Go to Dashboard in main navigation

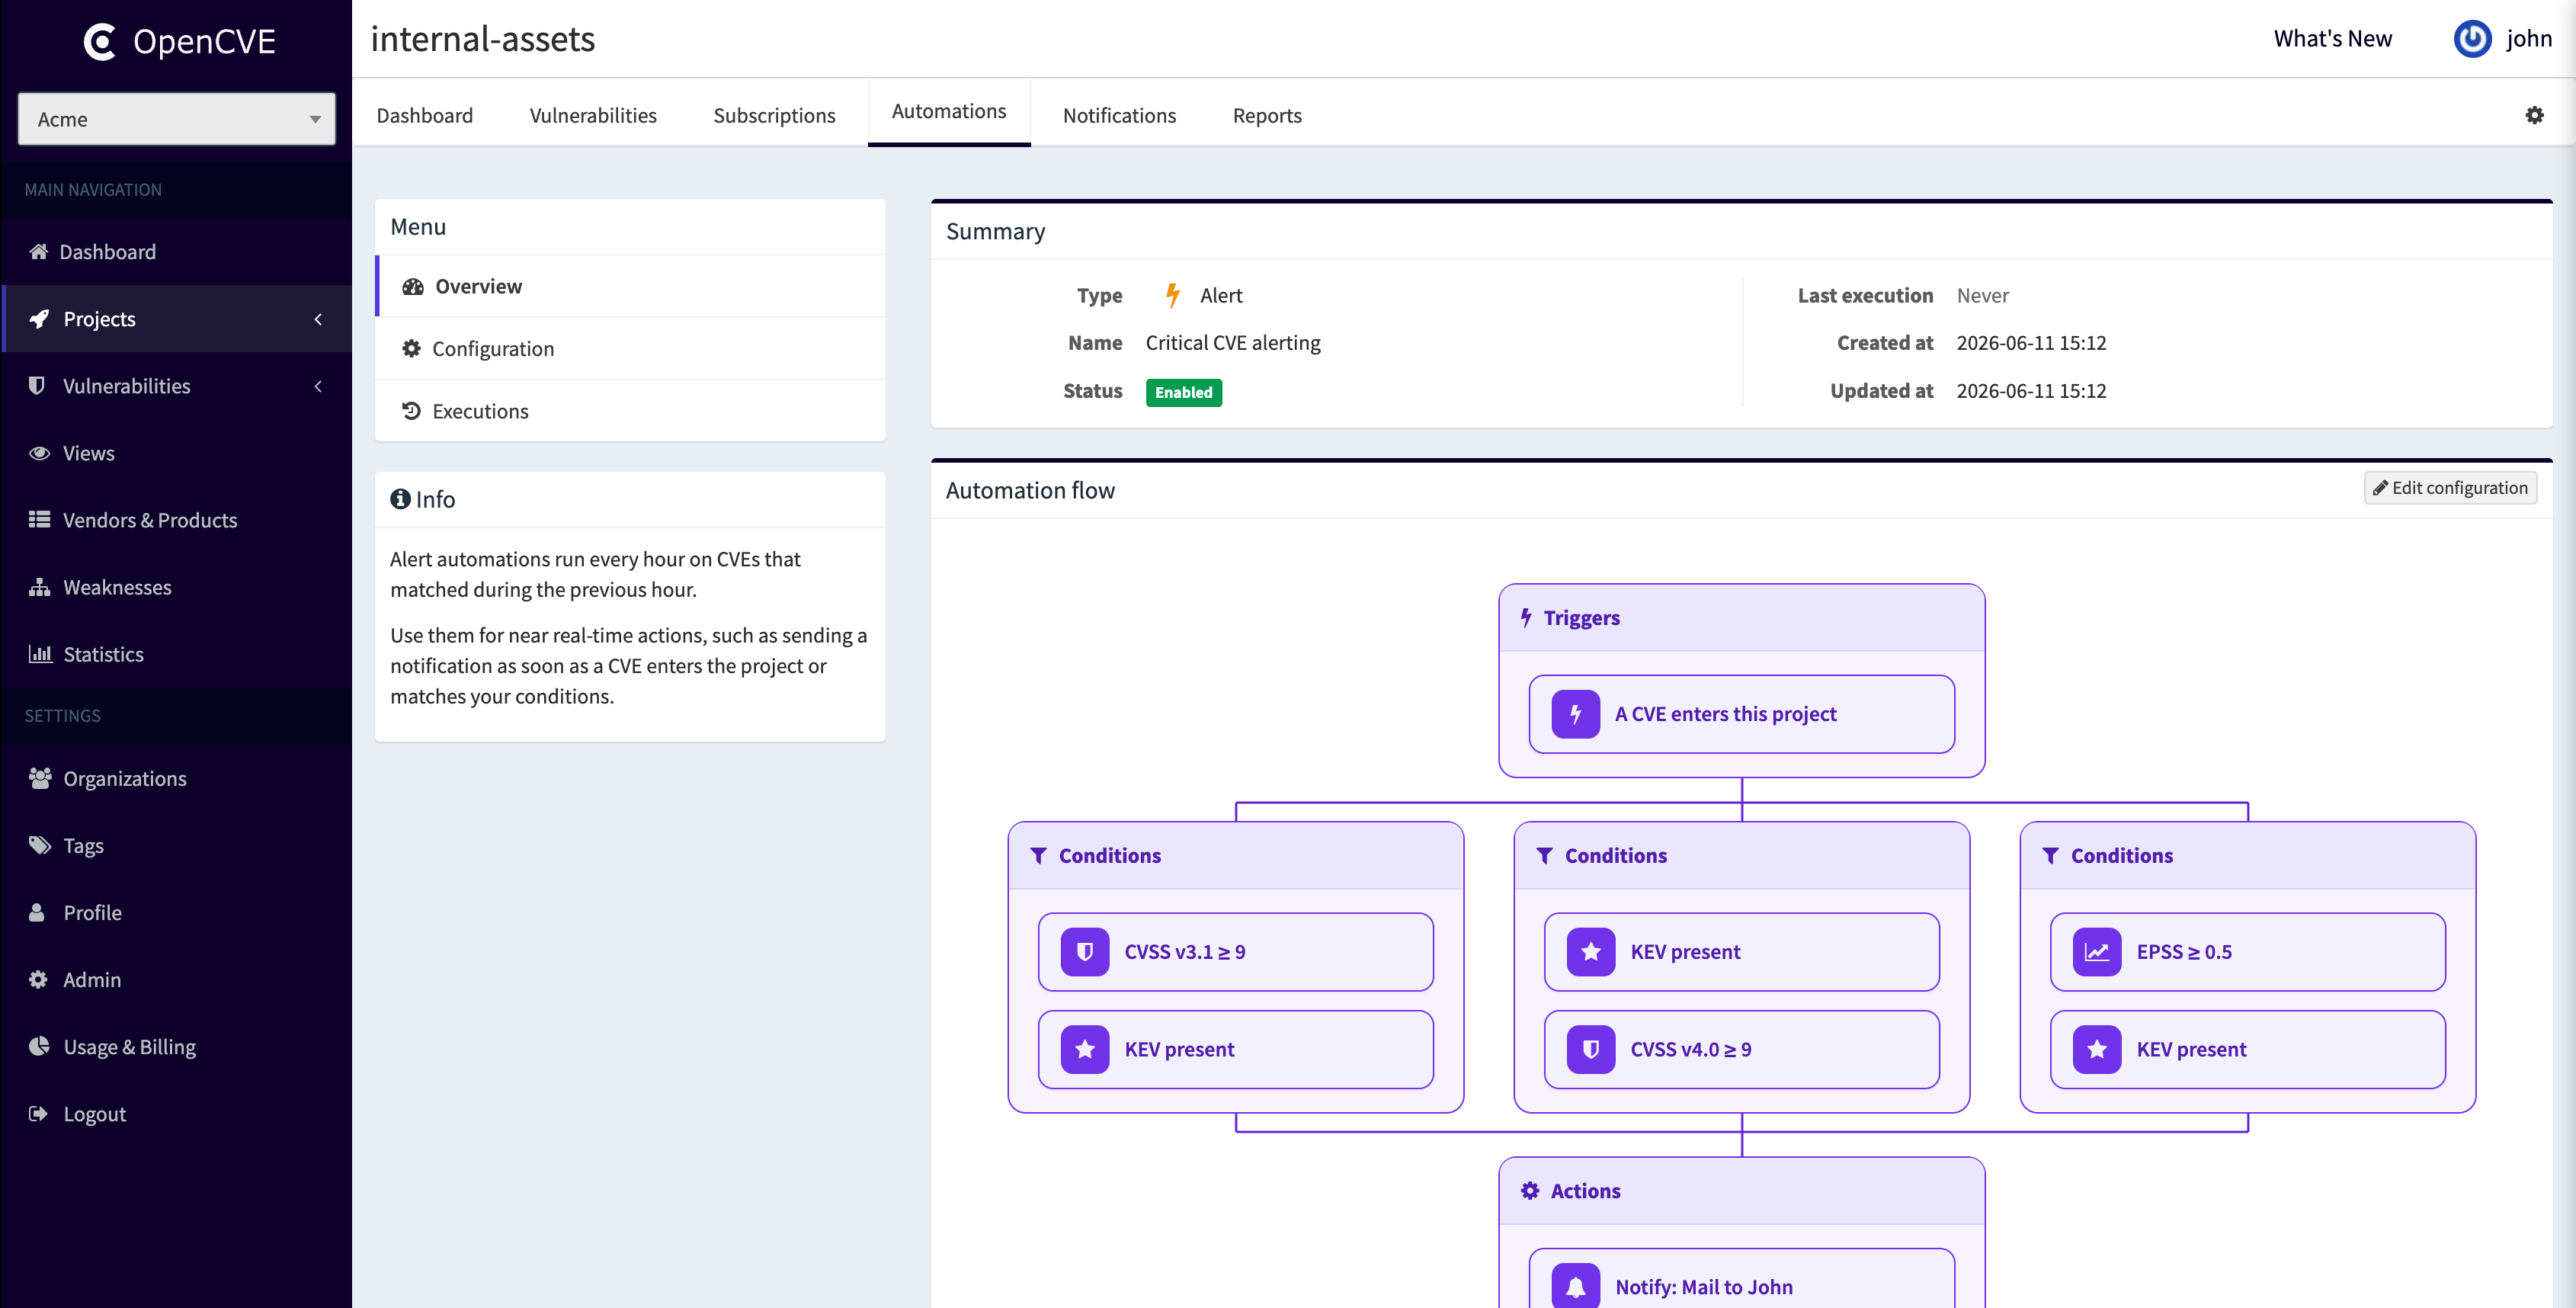[x=176, y=251]
